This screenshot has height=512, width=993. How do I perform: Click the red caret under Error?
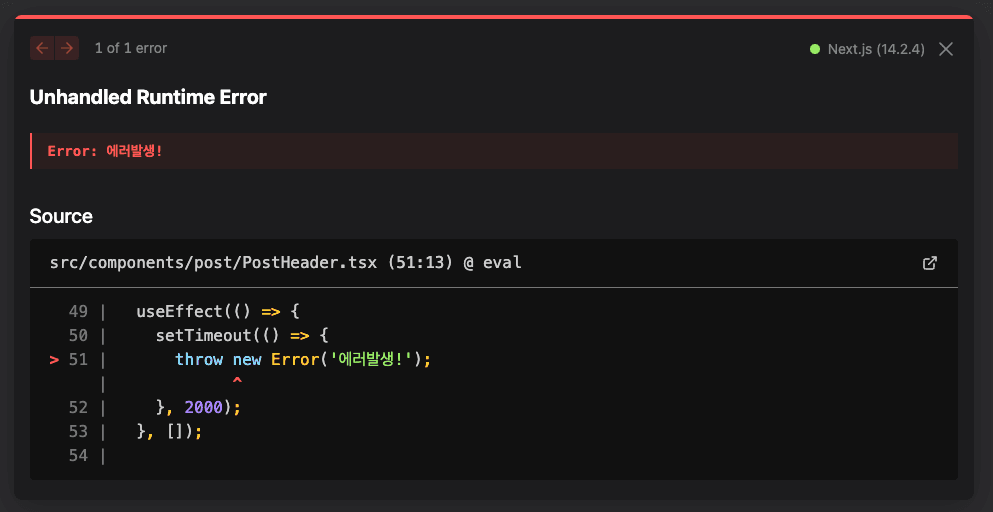tap(237, 383)
